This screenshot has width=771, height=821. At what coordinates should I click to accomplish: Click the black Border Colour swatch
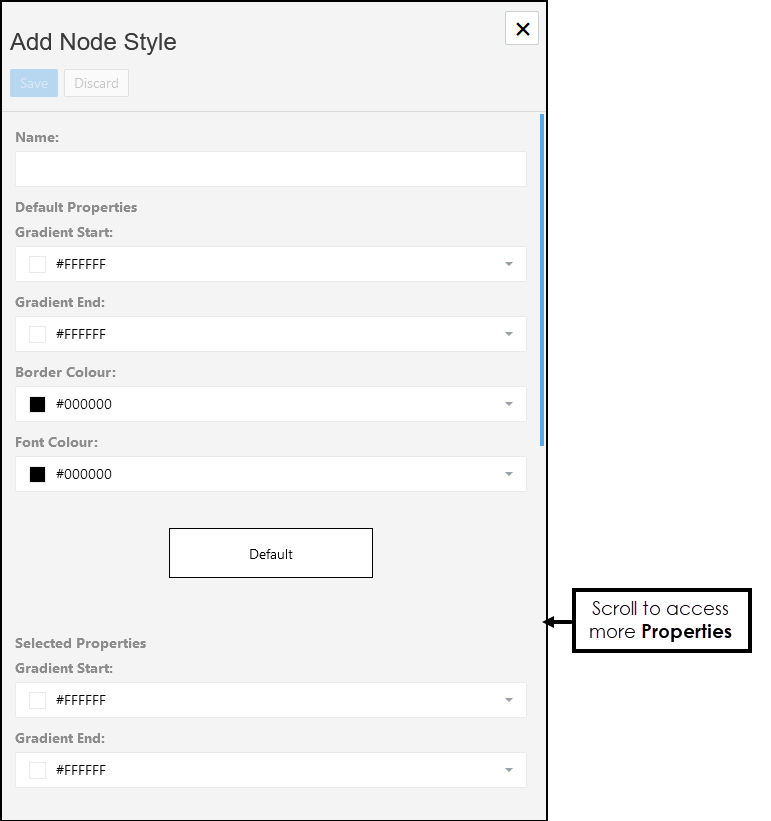point(38,404)
